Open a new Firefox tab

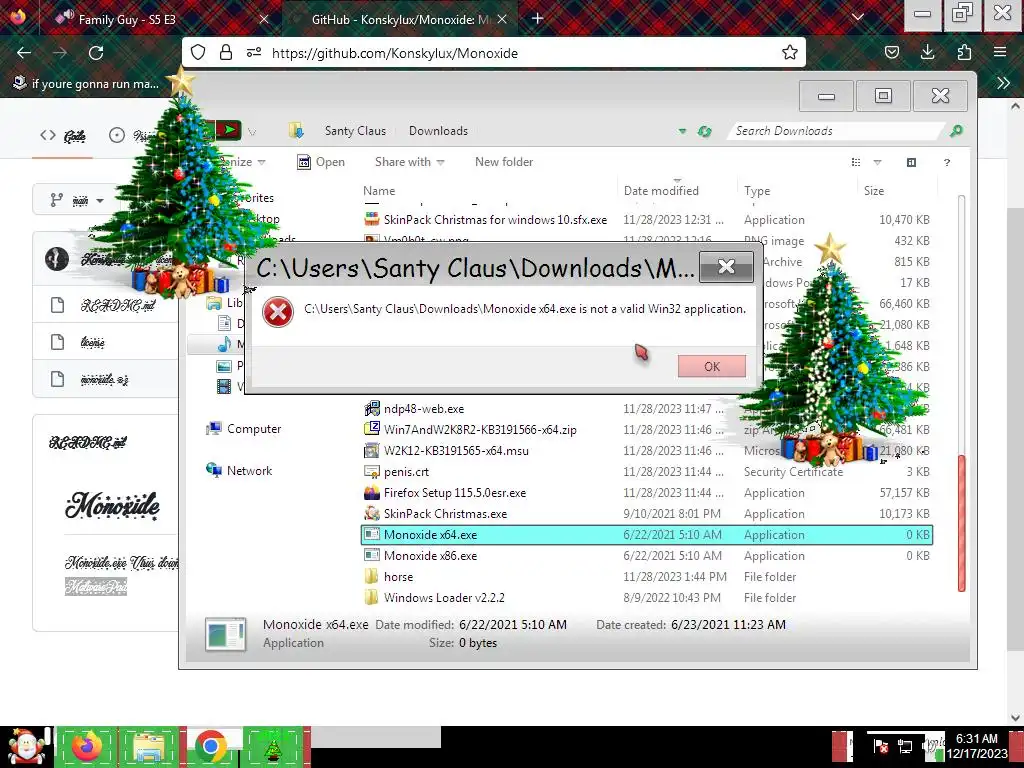(x=537, y=19)
